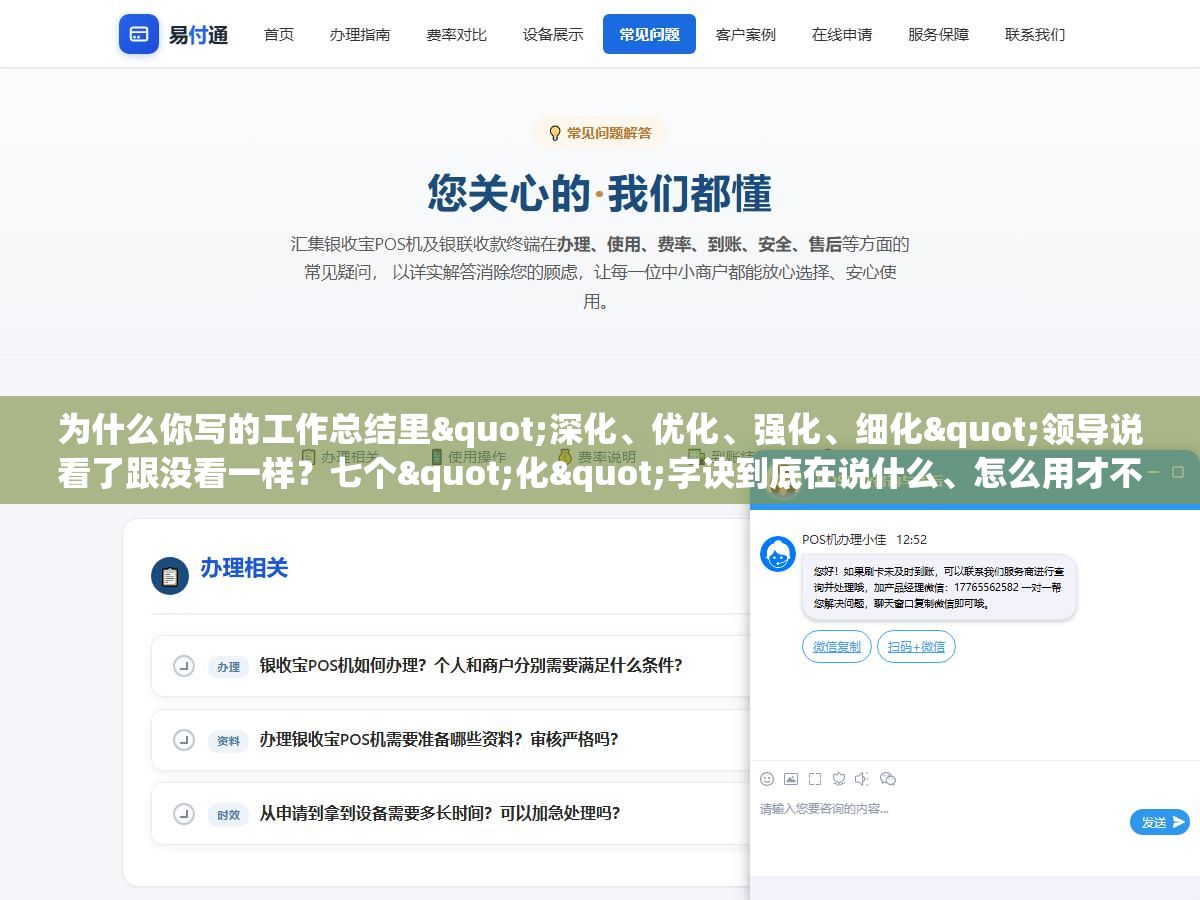Image resolution: width=1200 pixels, height=900 pixels.
Task: Open 服务保障 navigation item
Action: tap(938, 34)
